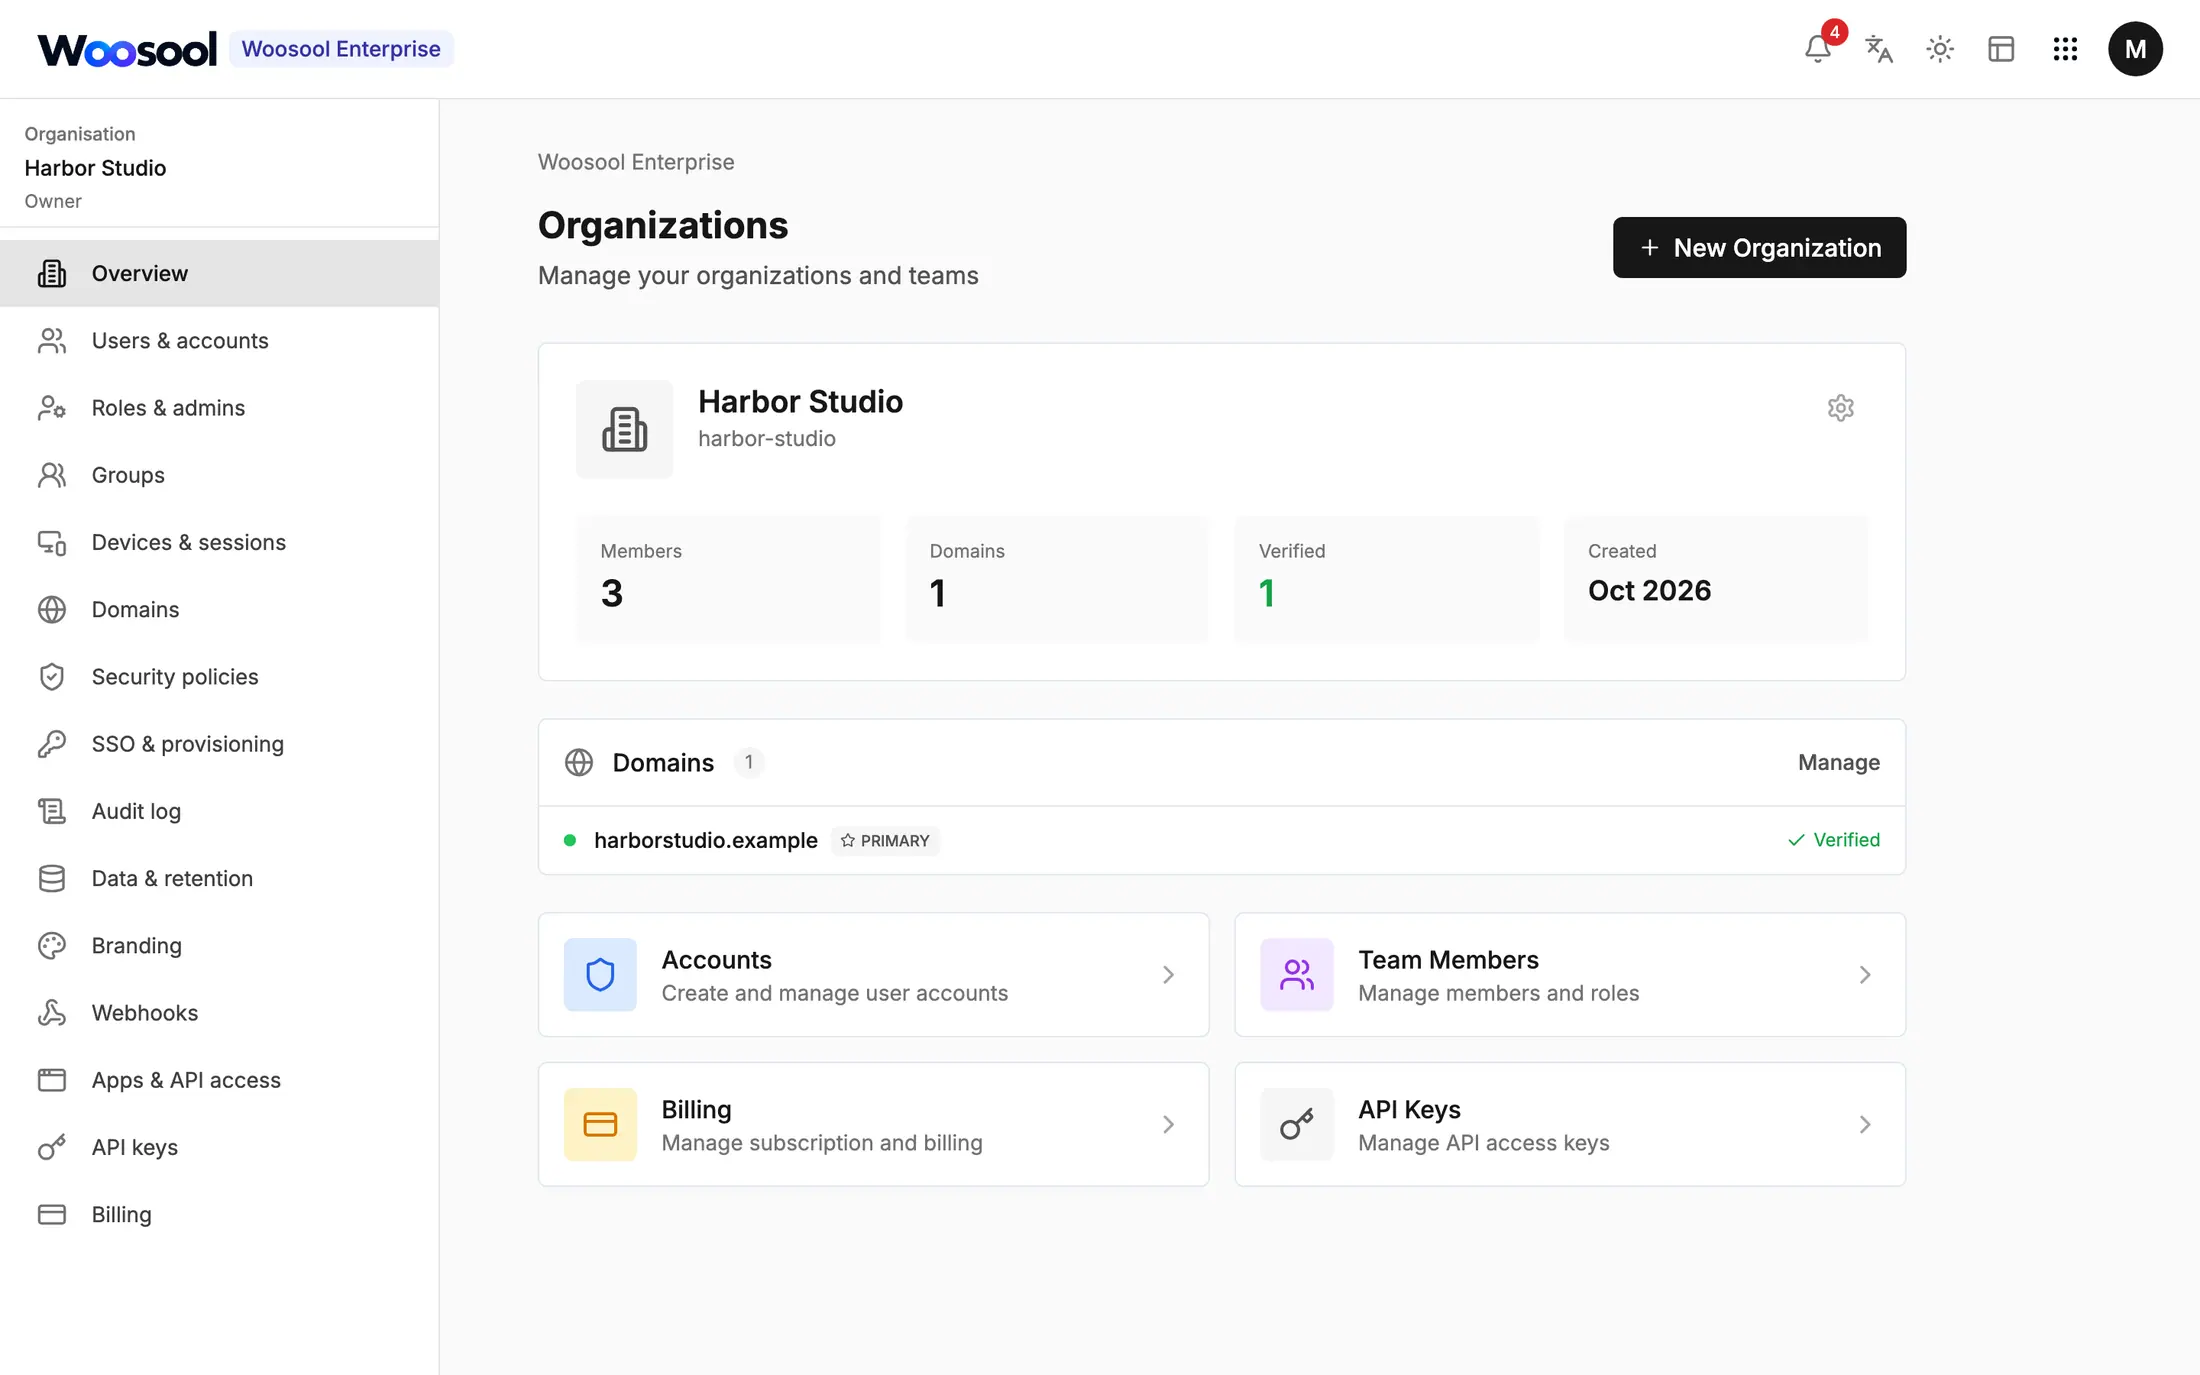The width and height of the screenshot is (2200, 1375).
Task: Open the M user avatar menu
Action: point(2135,49)
